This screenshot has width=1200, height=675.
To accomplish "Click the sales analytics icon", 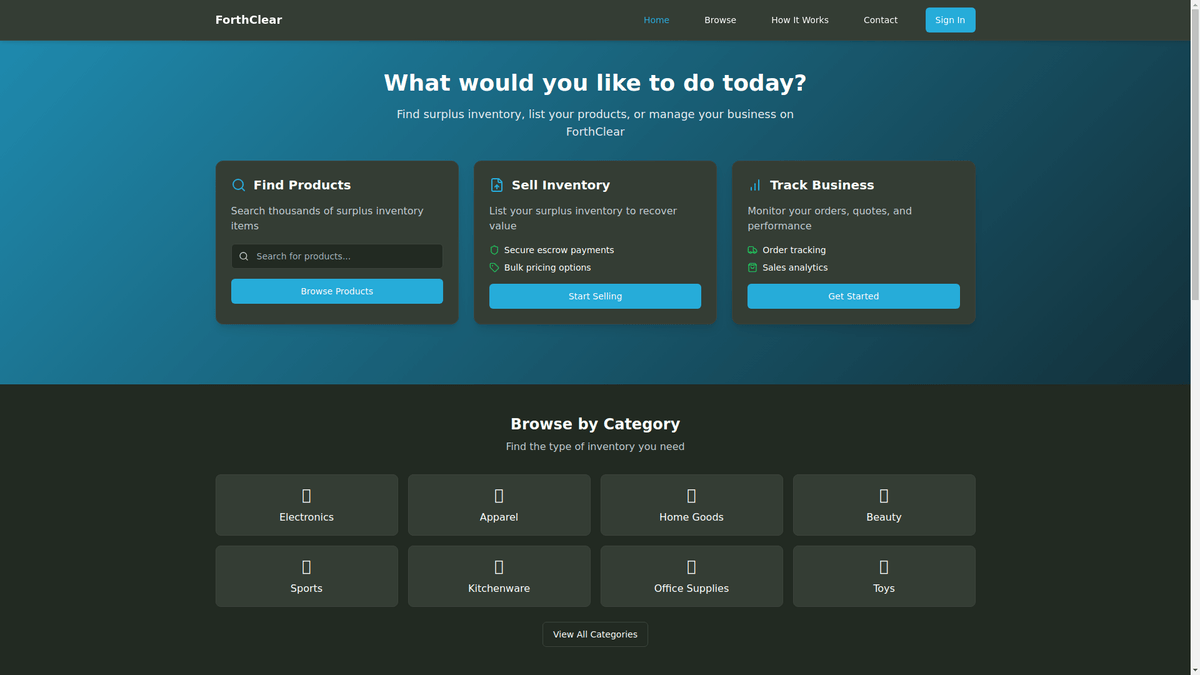I will pyautogui.click(x=752, y=268).
